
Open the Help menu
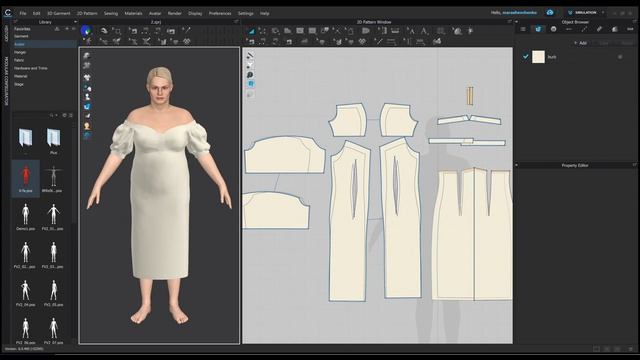(x=264, y=13)
